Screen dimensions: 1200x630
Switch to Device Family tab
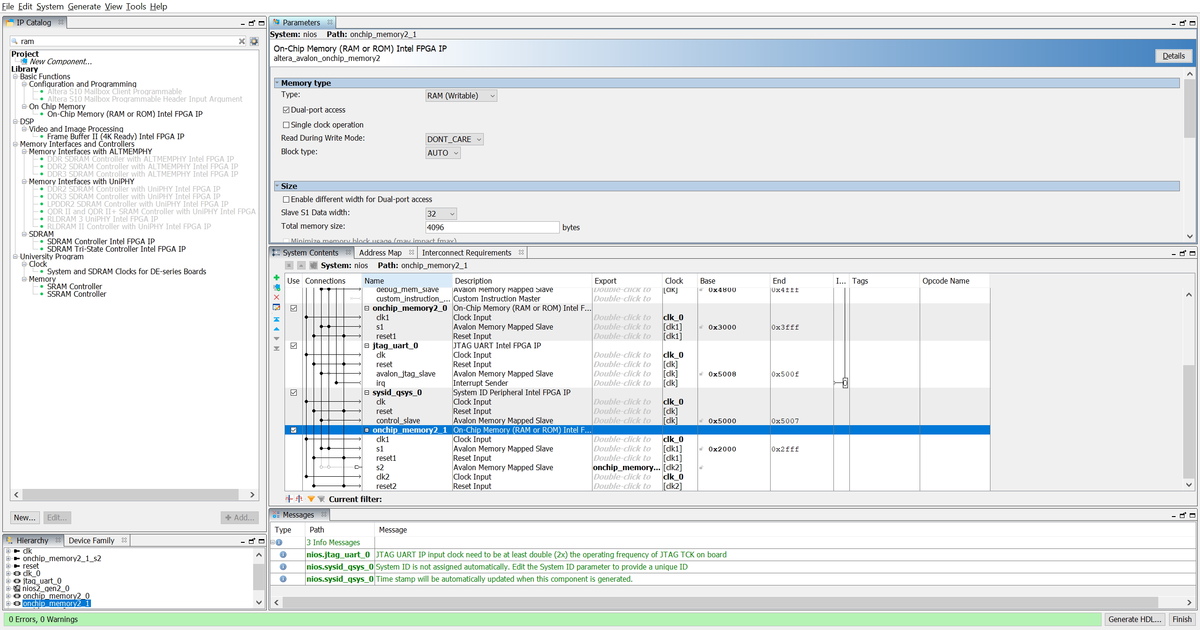coord(91,540)
